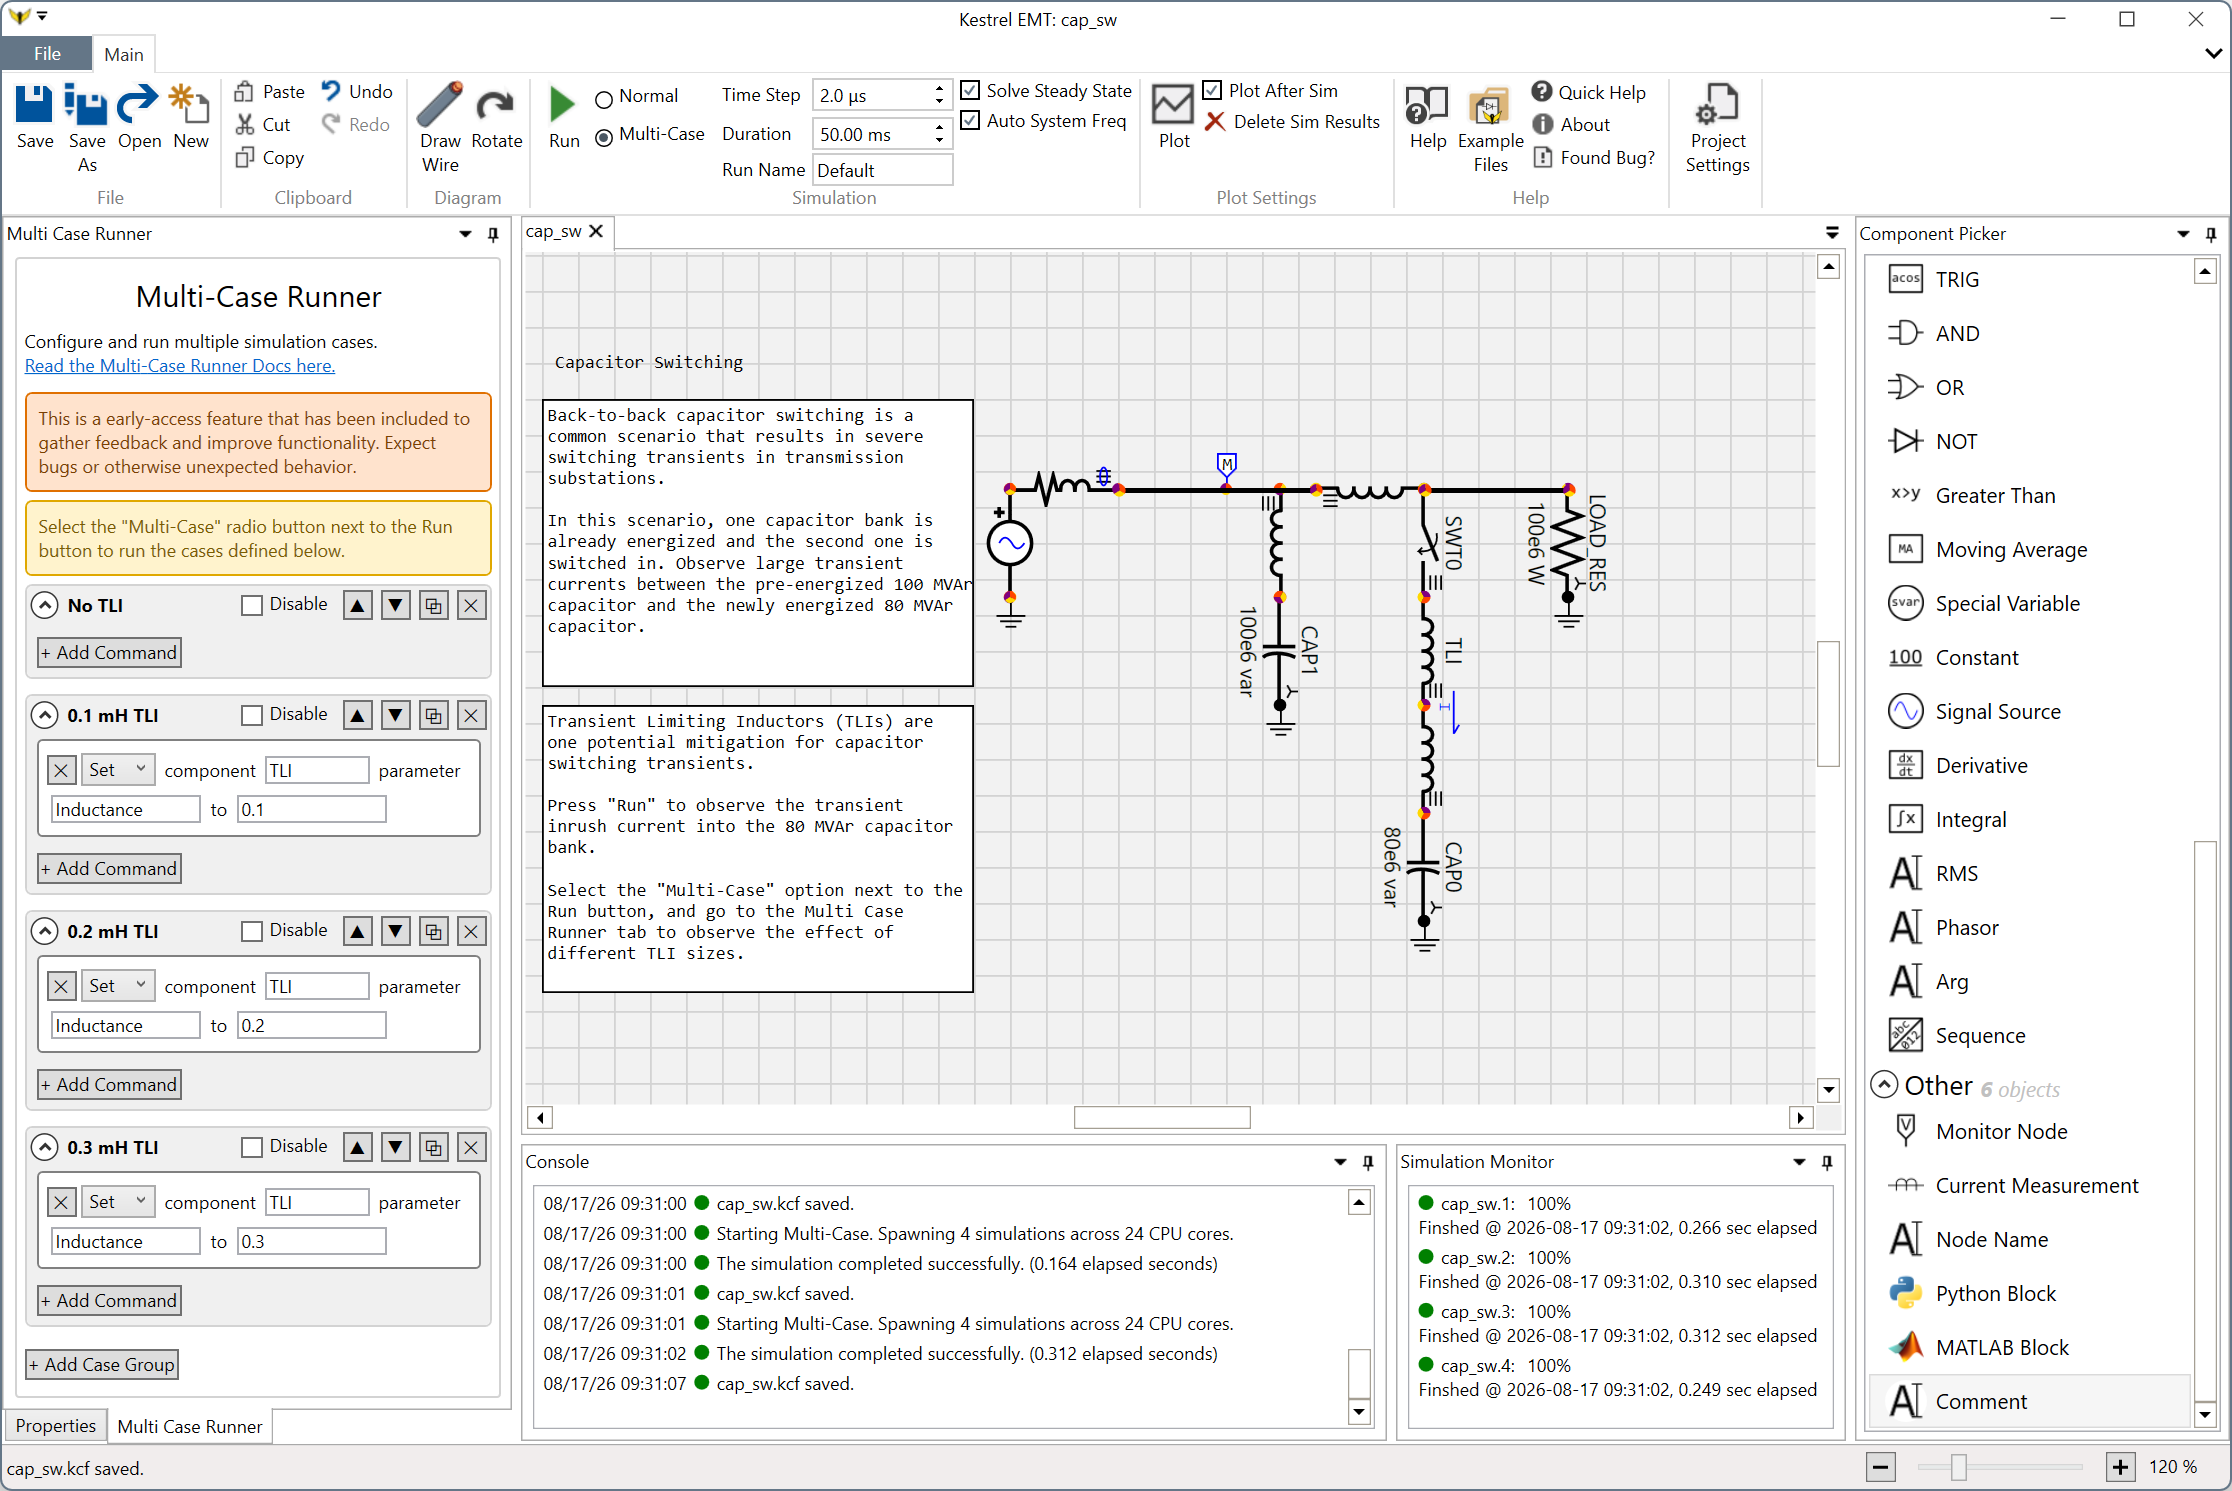Click the canvas zoom slider thumb

coord(1959,1467)
